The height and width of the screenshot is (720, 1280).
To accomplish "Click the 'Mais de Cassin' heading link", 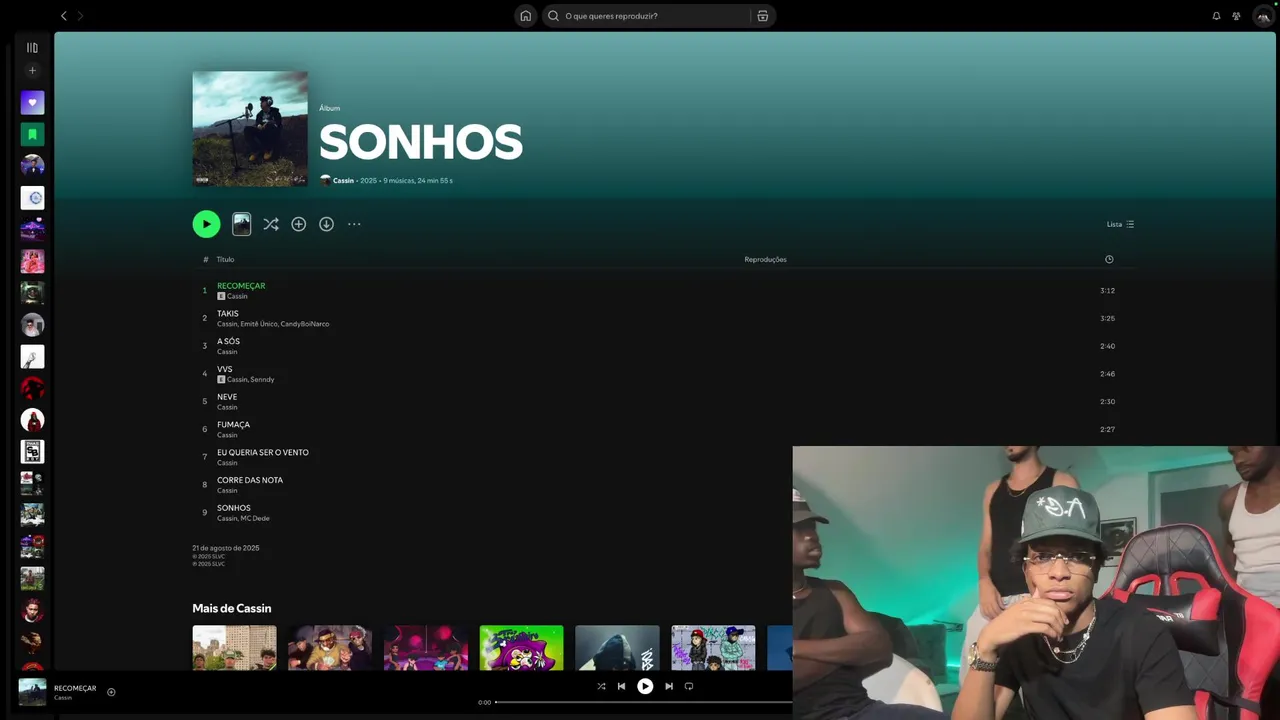I will (232, 608).
